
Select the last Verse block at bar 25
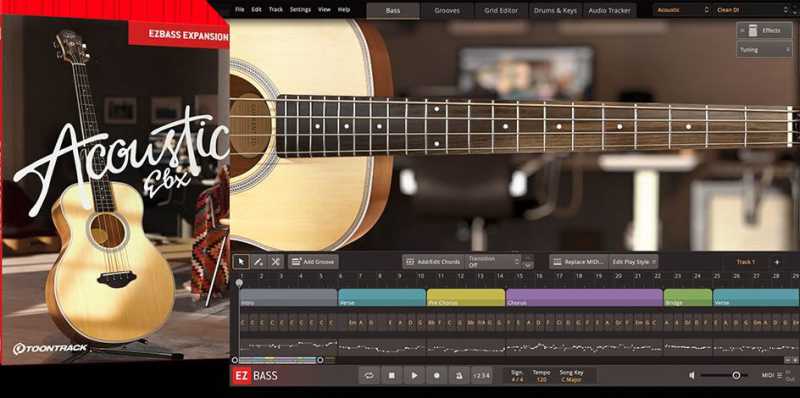(x=756, y=298)
